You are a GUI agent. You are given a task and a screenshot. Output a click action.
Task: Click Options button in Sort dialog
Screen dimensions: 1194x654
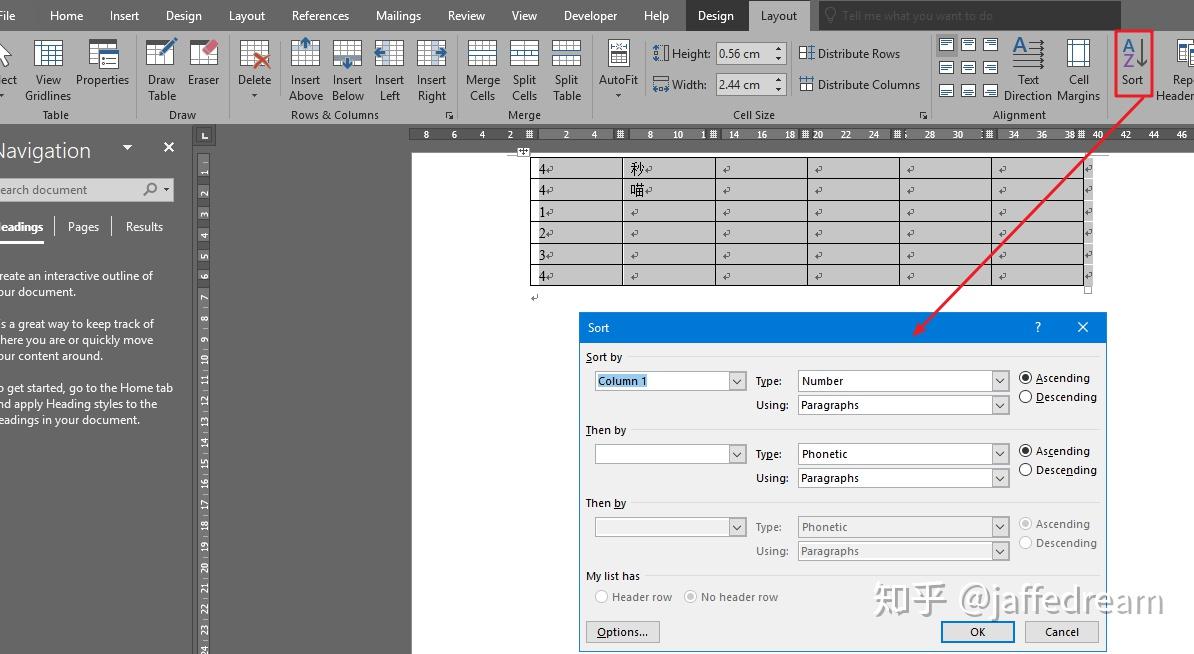point(622,632)
